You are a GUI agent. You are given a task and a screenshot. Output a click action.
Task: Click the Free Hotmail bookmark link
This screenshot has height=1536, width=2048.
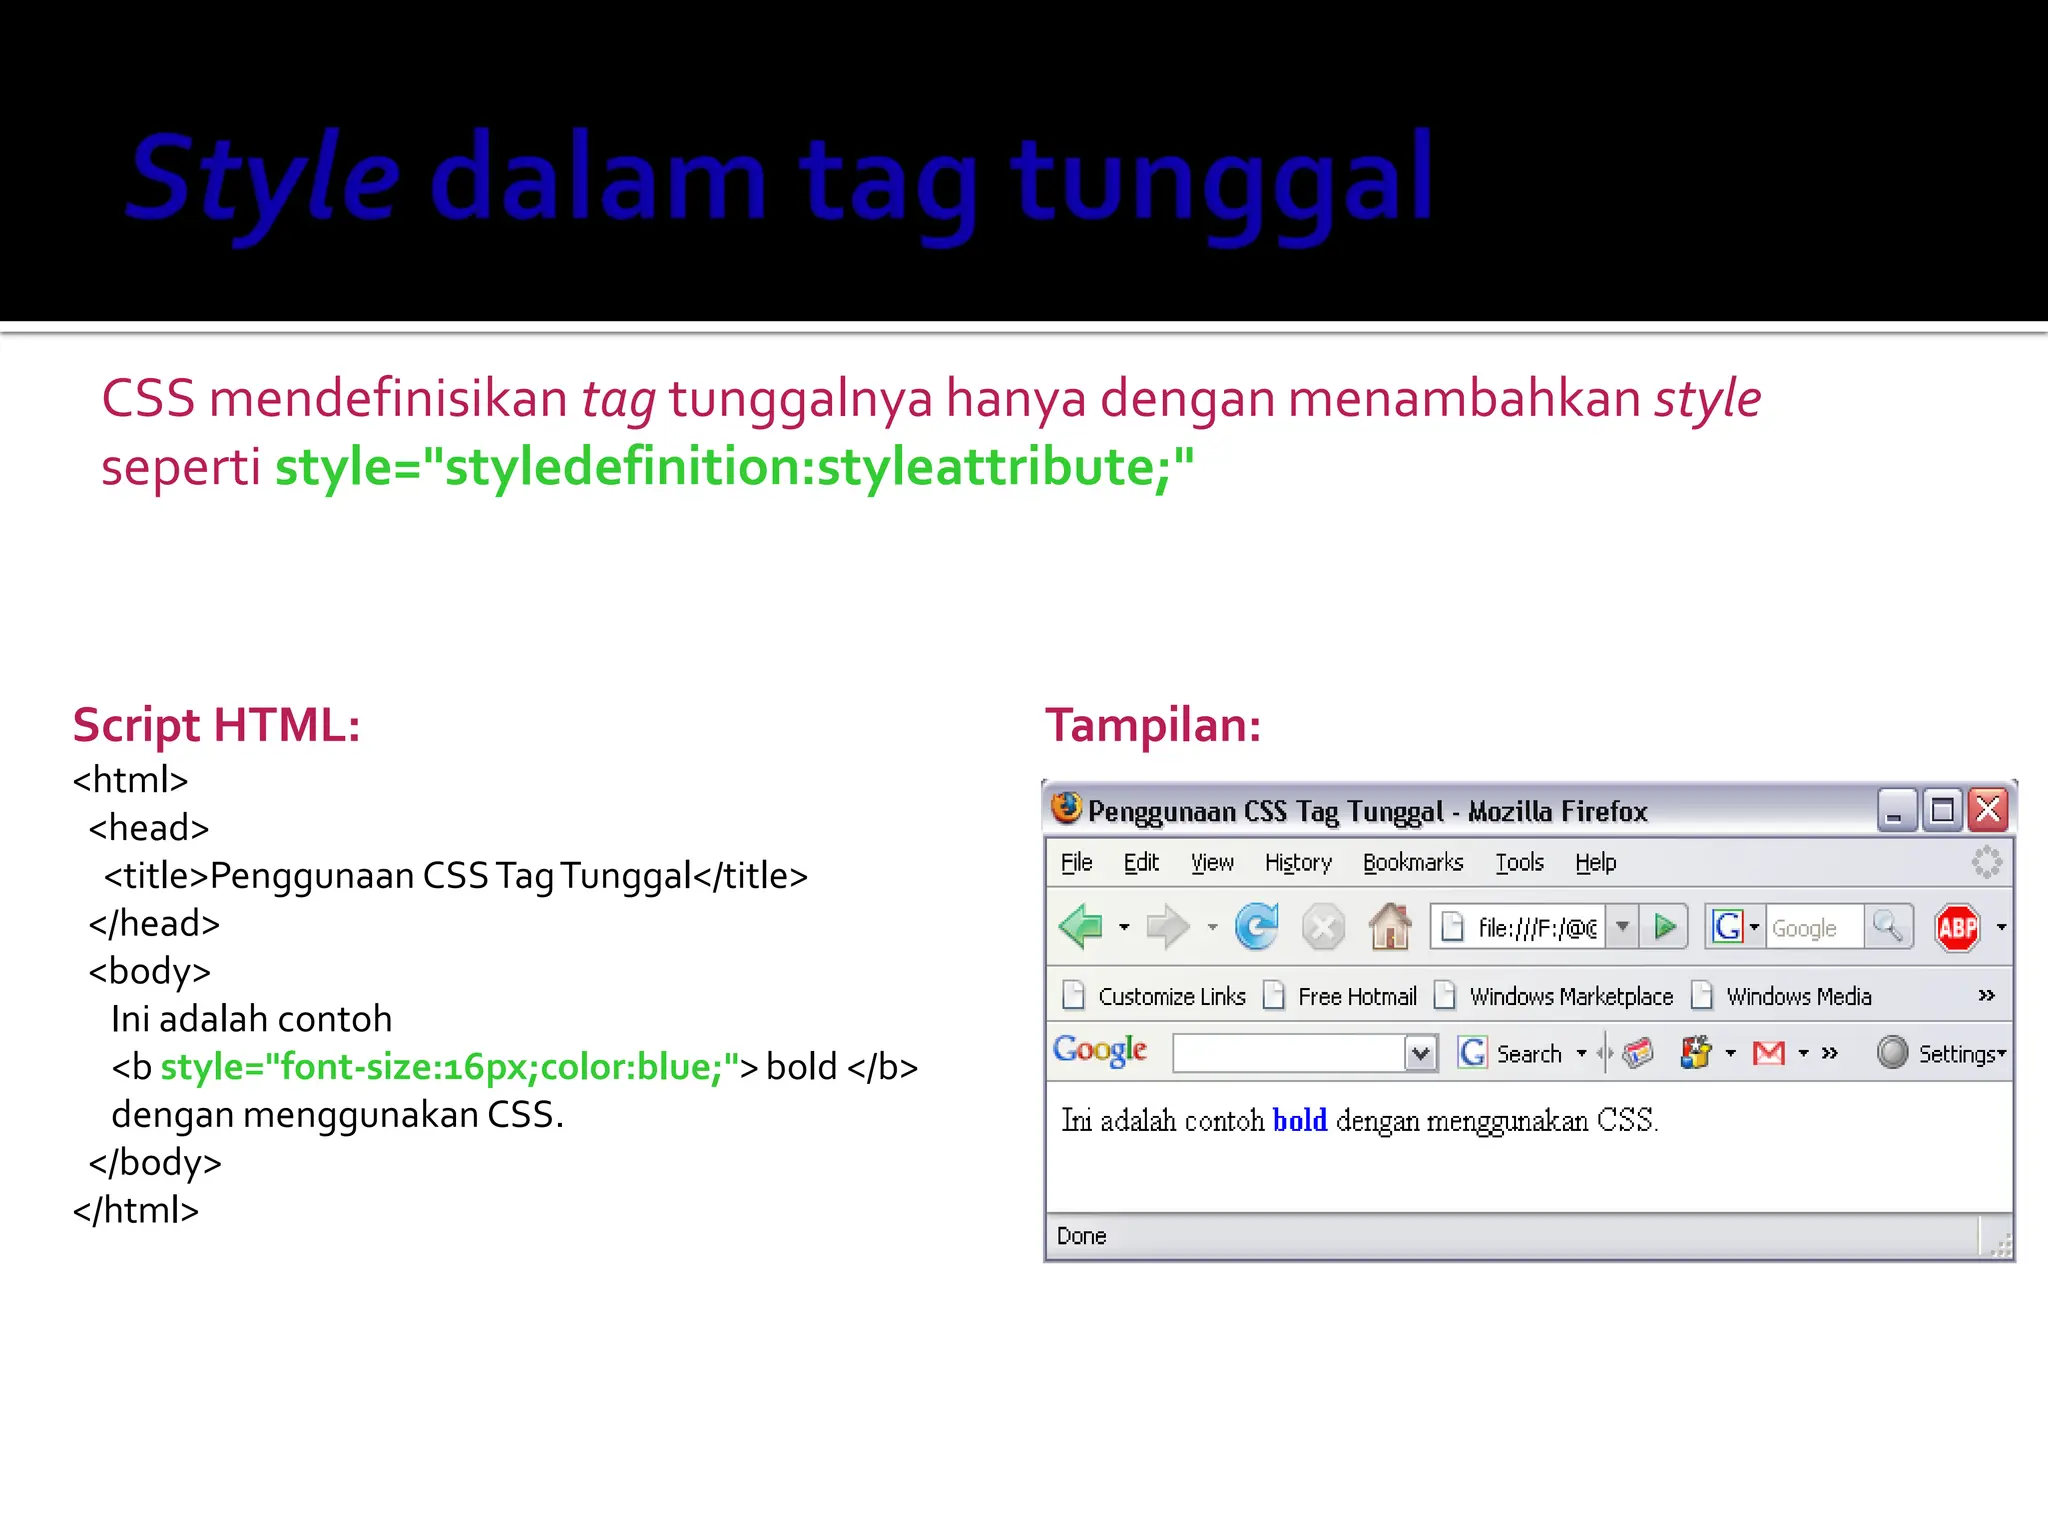[1356, 997]
